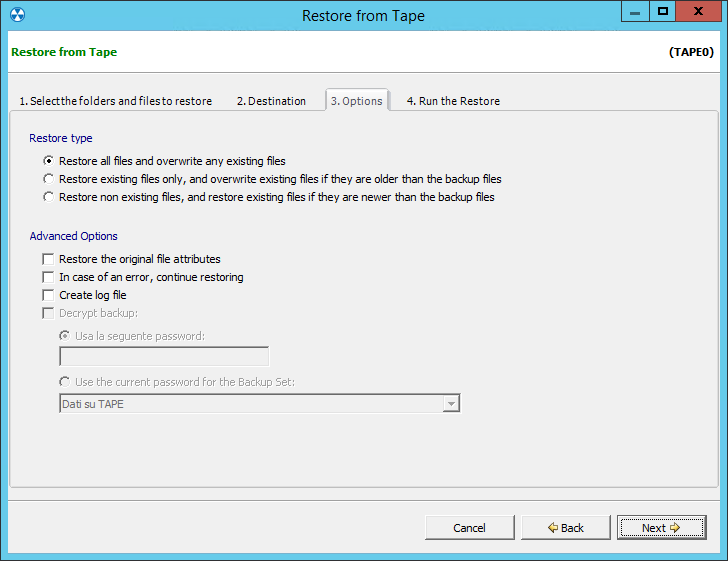728x561 pixels.
Task: Minimize the Restore from Tape window
Action: pyautogui.click(x=635, y=12)
